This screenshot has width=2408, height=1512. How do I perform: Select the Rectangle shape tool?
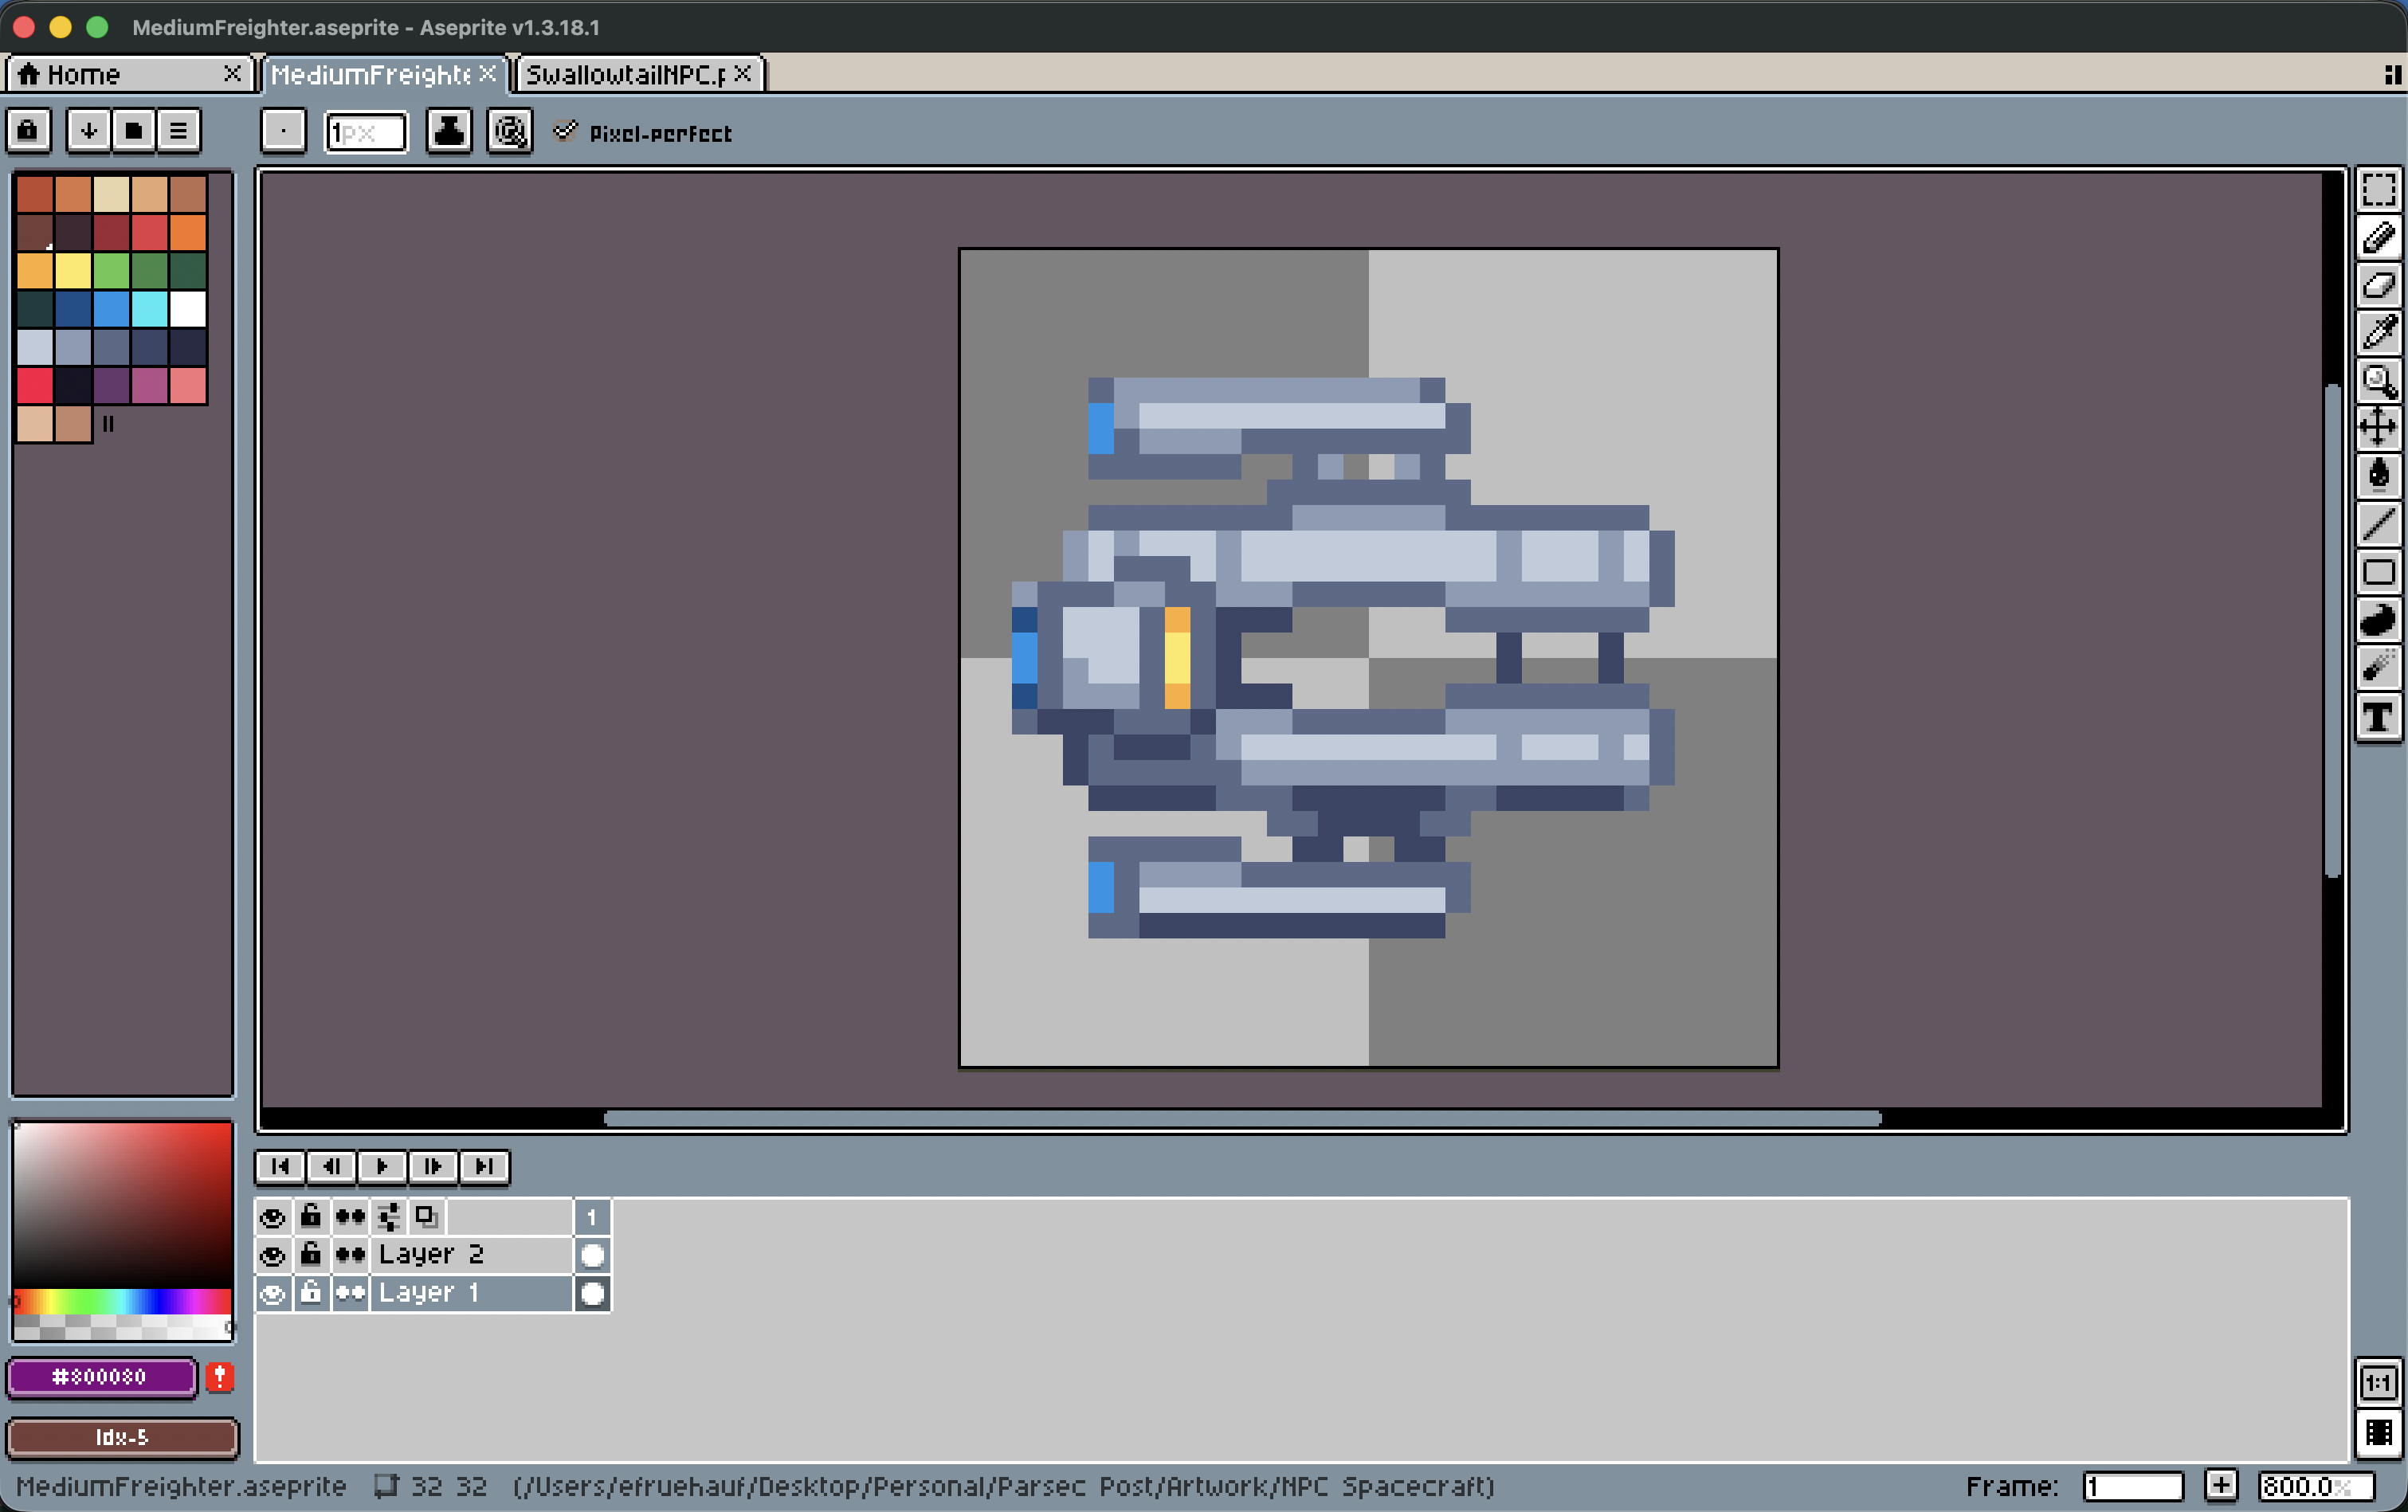(2378, 572)
